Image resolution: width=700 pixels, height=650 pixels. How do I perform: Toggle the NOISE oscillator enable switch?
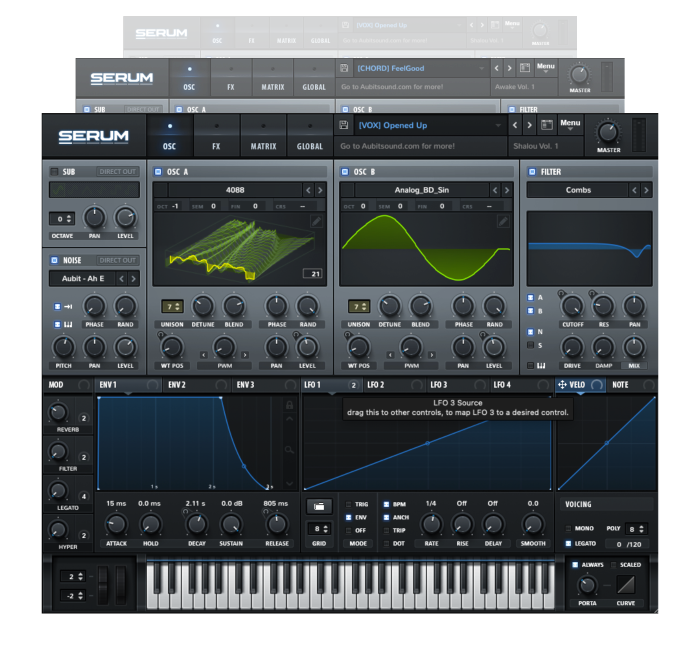click(x=54, y=260)
